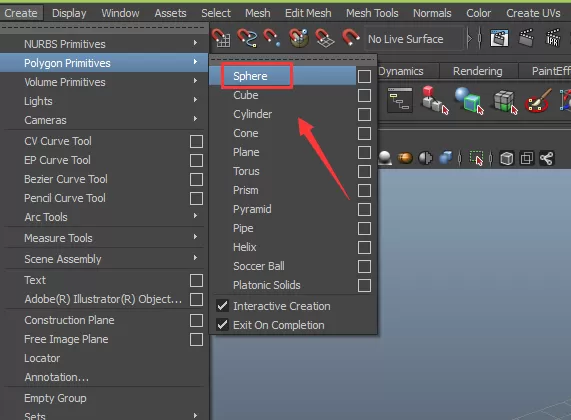The width and height of the screenshot is (571, 420).
Task: Open the Outliner hierarchy shelf icon
Action: (399, 100)
